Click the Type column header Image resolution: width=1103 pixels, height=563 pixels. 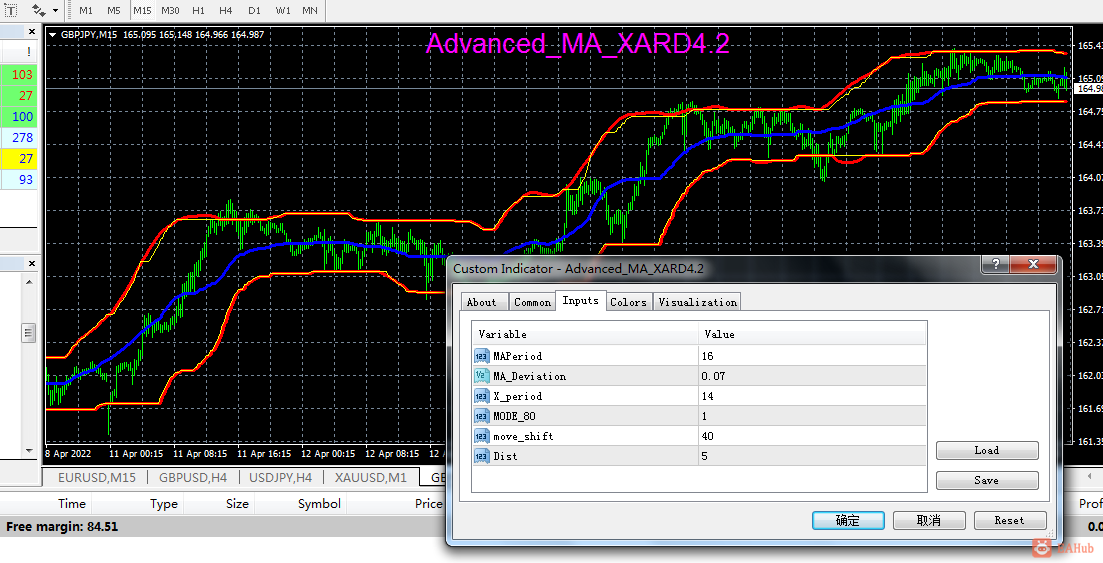[163, 503]
